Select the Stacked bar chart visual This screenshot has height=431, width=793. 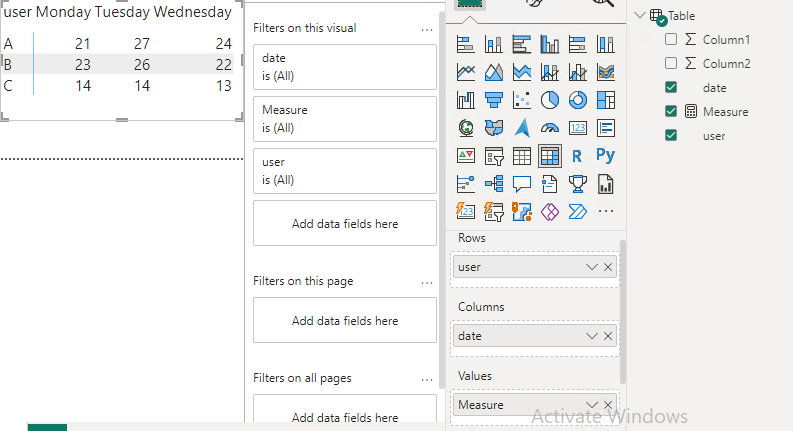(x=465, y=45)
